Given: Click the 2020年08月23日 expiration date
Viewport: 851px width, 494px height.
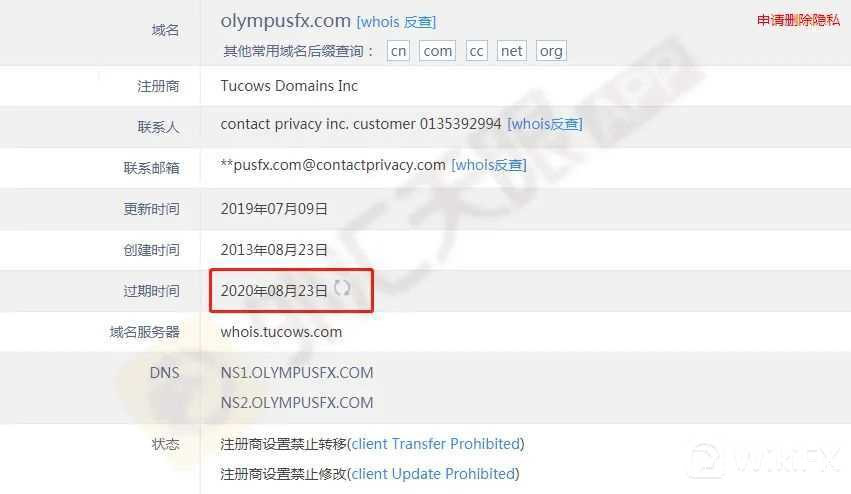Looking at the screenshot, I should point(274,291).
